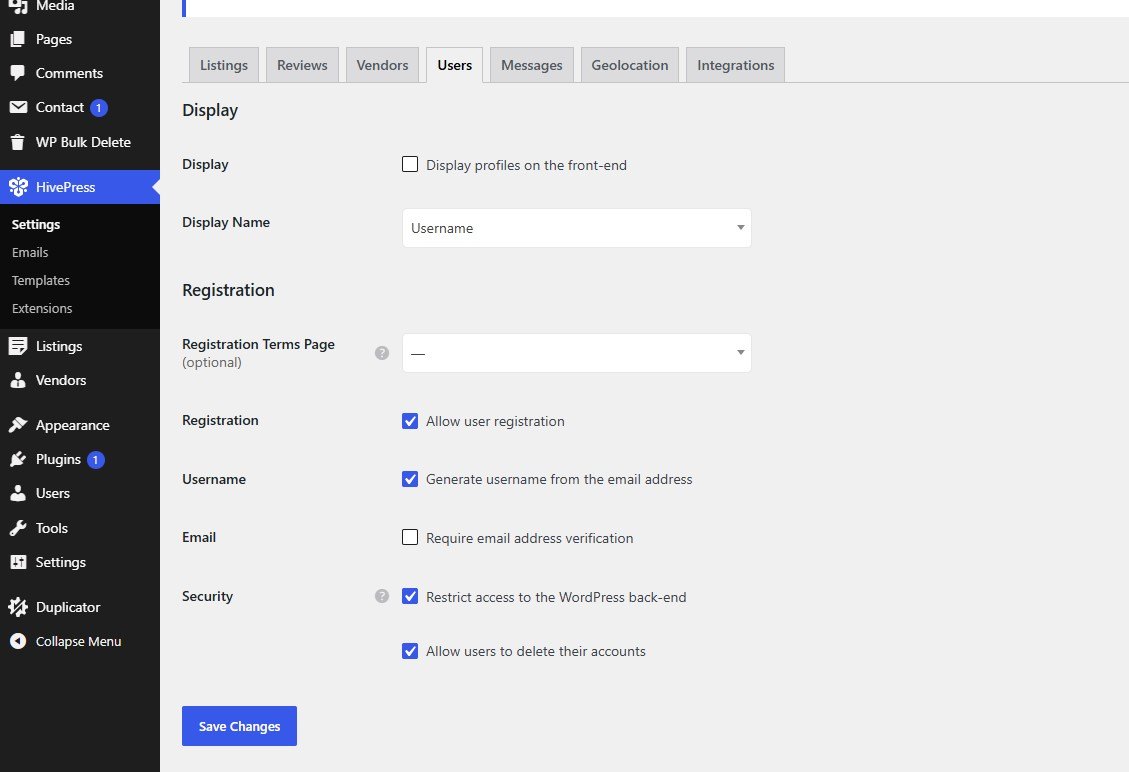
Task: Click the Tools wrench icon
Action: tap(18, 528)
